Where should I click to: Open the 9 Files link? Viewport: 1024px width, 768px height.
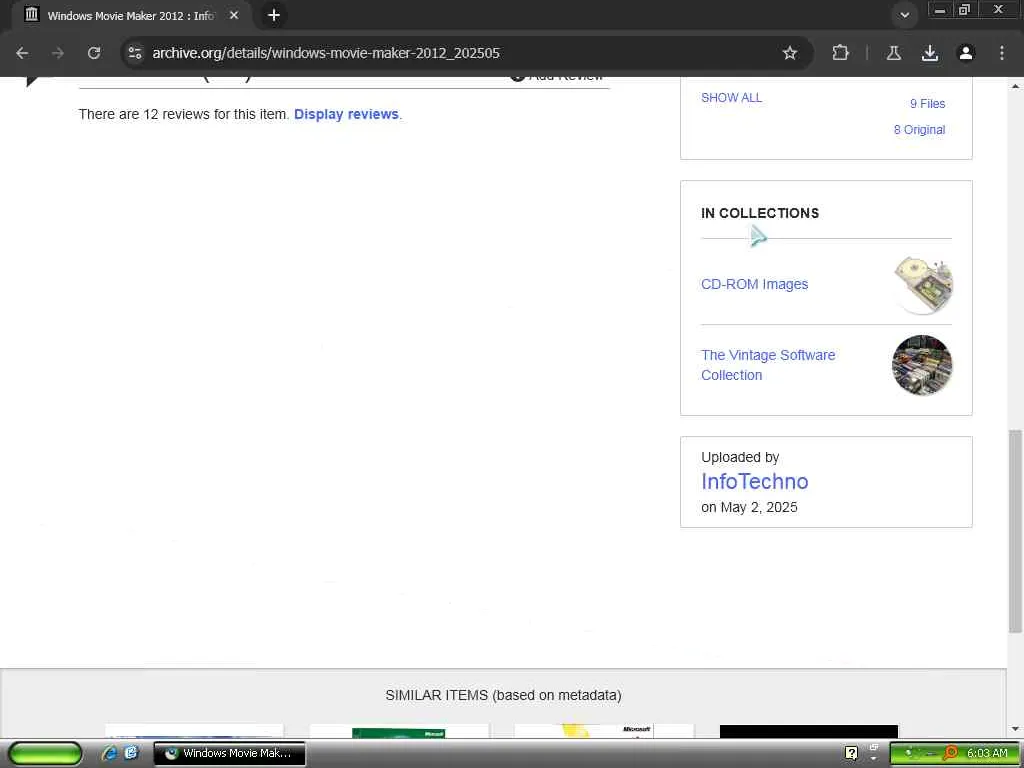[927, 103]
